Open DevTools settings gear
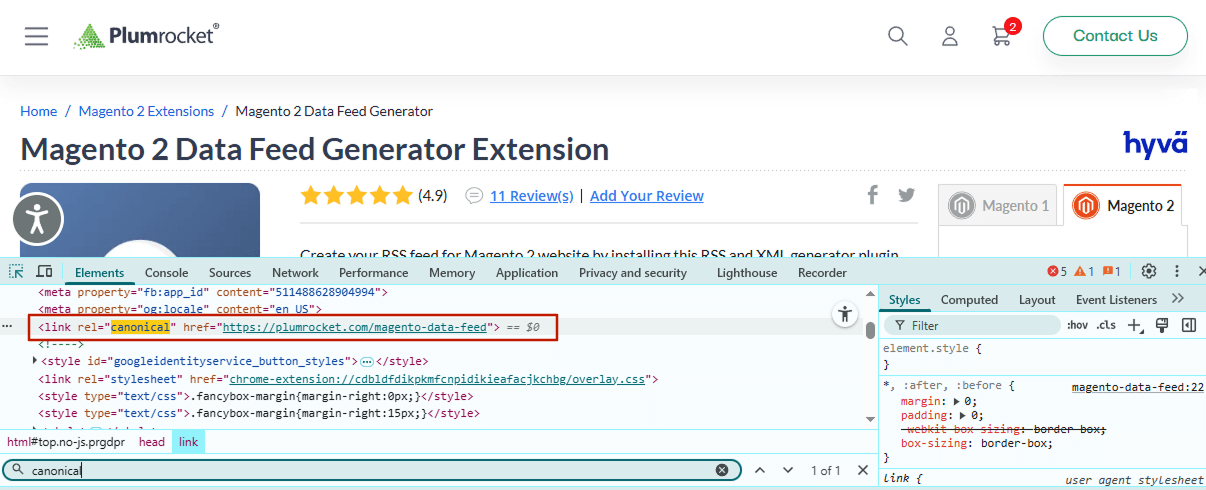The image size is (1206, 490). coord(1149,272)
